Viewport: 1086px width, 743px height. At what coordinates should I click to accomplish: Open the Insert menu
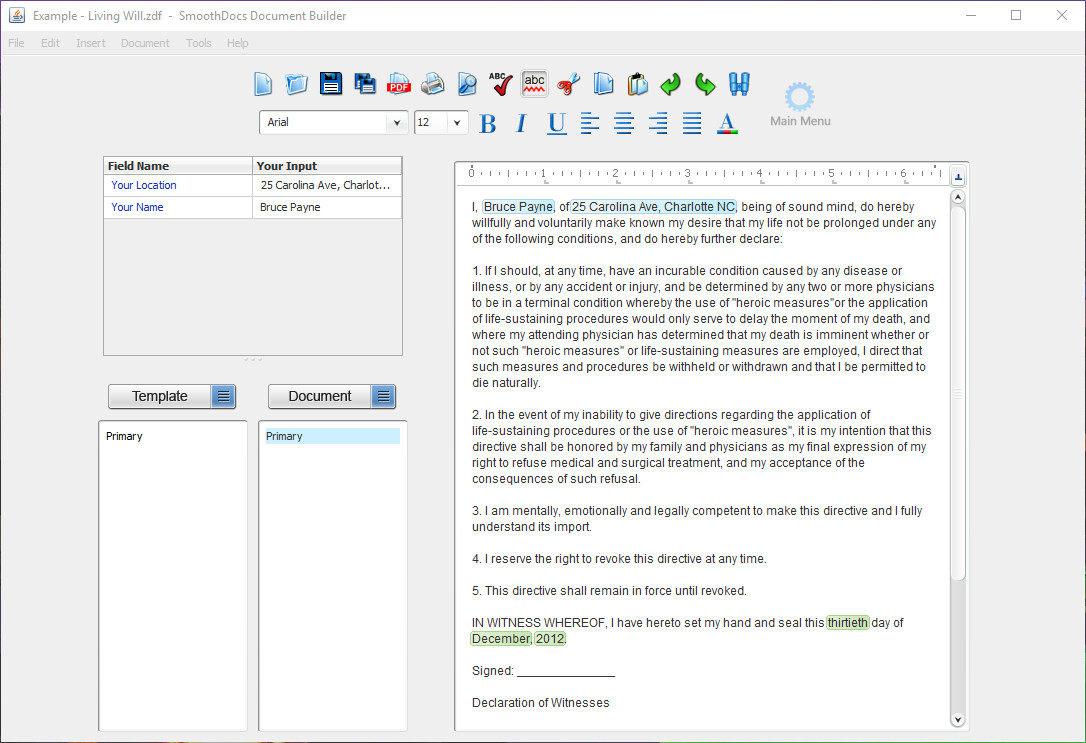coord(91,43)
